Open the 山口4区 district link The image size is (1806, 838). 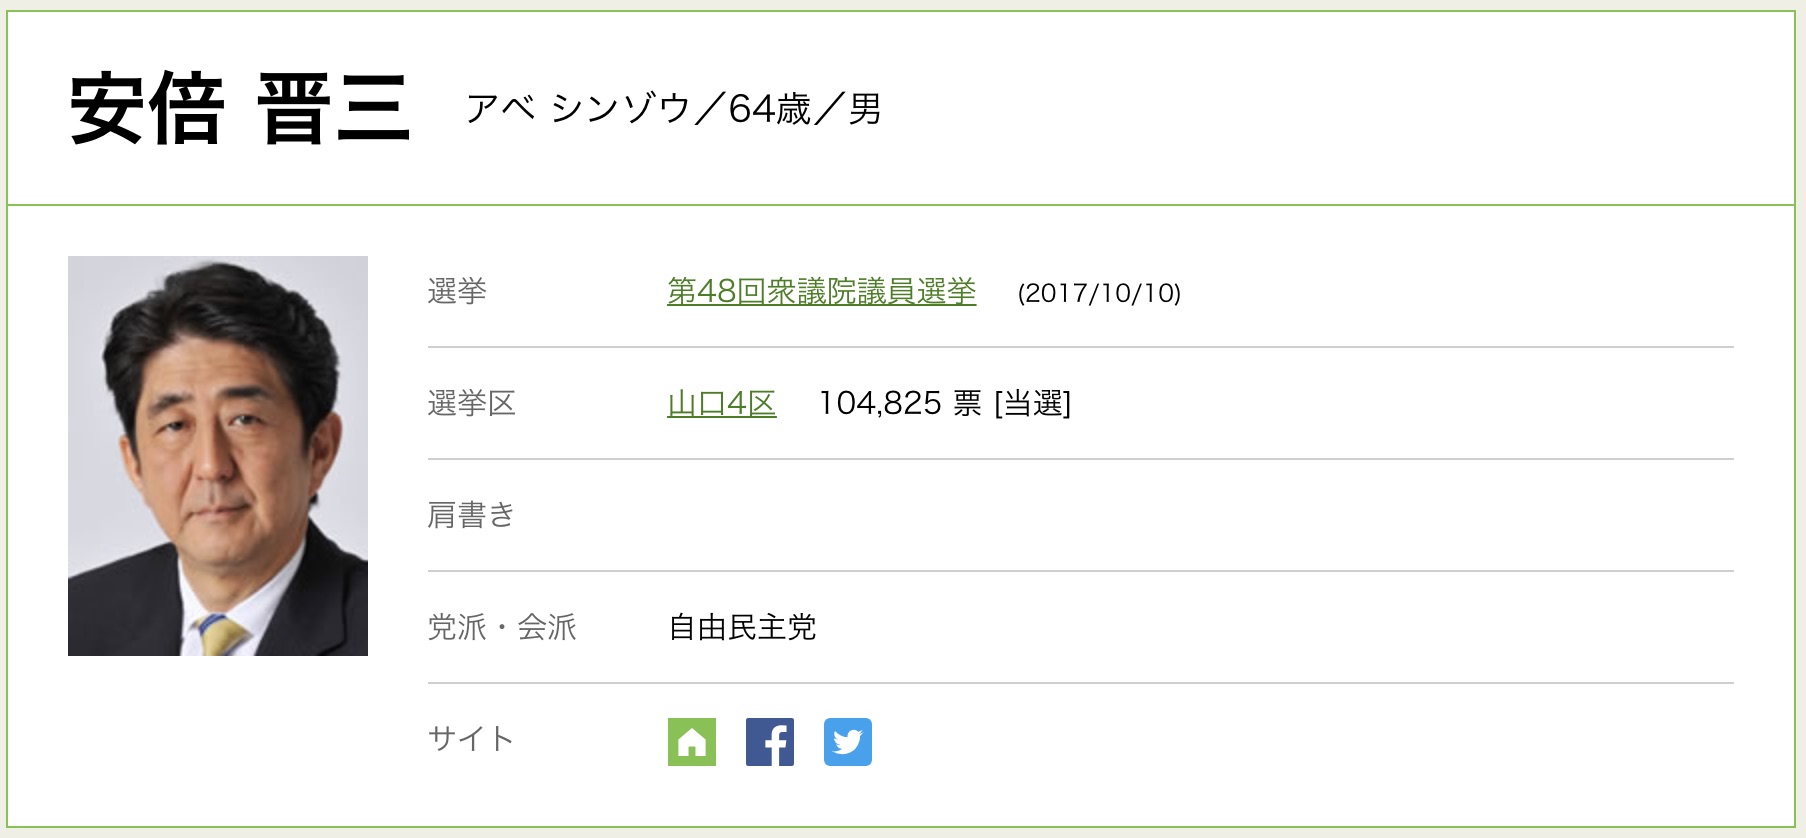click(x=721, y=404)
